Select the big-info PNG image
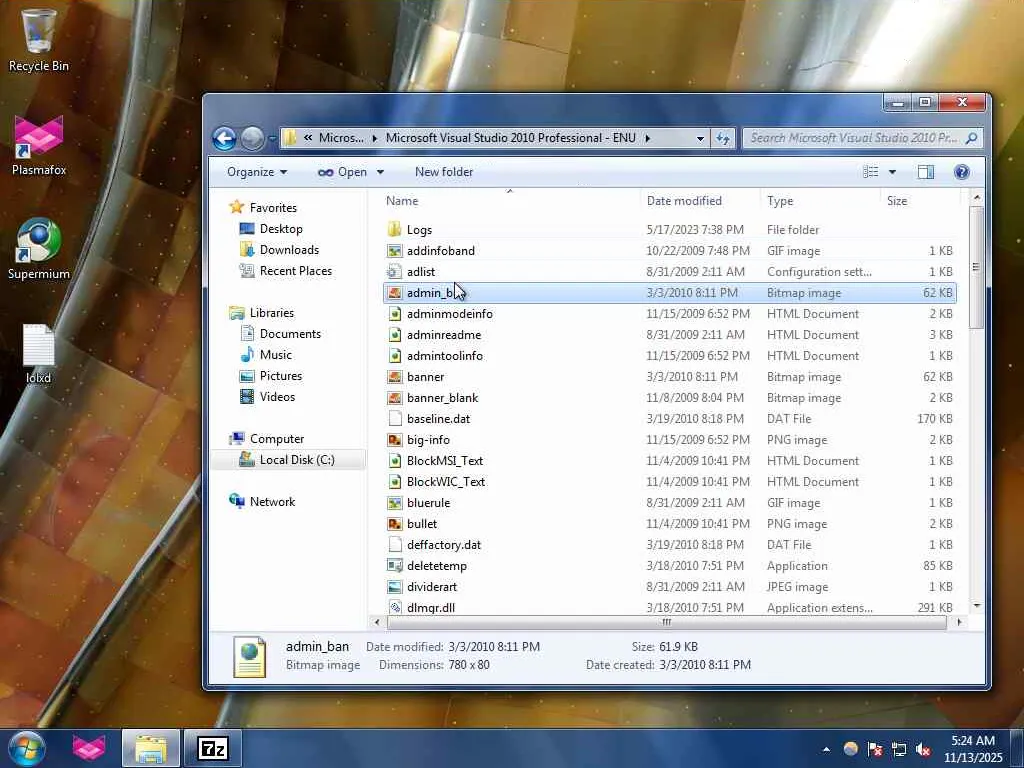This screenshot has width=1024, height=768. 669,440
